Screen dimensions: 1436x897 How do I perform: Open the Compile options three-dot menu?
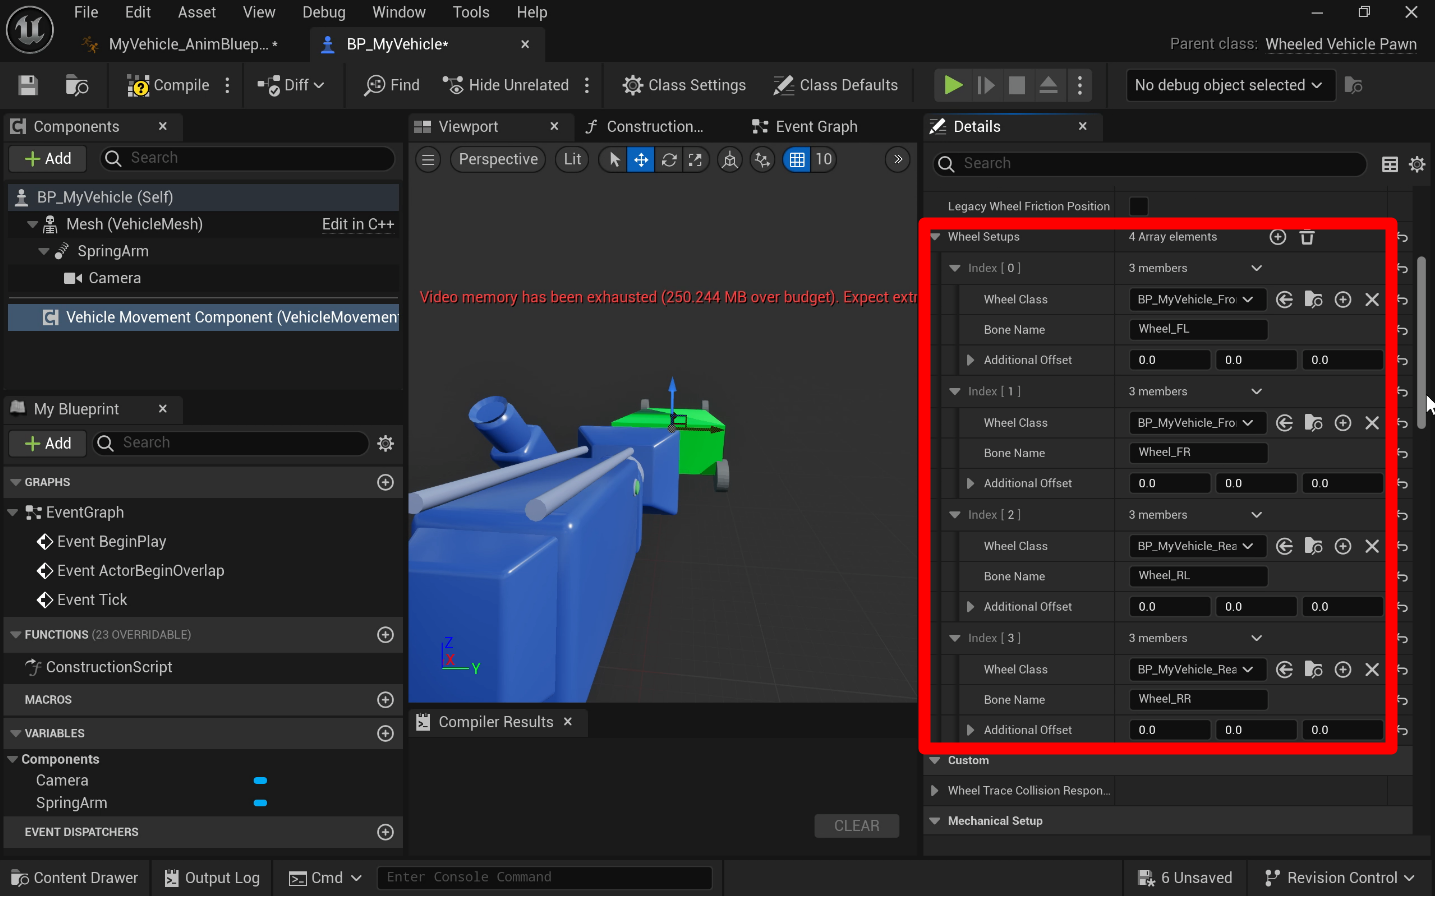coord(228,85)
